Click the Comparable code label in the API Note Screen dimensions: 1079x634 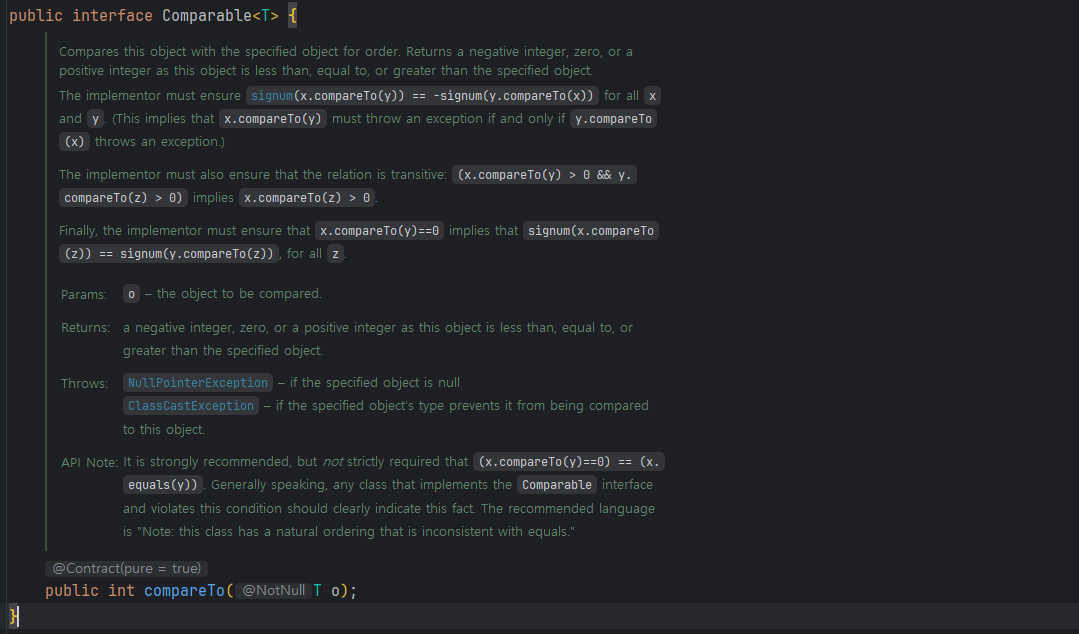pyautogui.click(x=557, y=485)
